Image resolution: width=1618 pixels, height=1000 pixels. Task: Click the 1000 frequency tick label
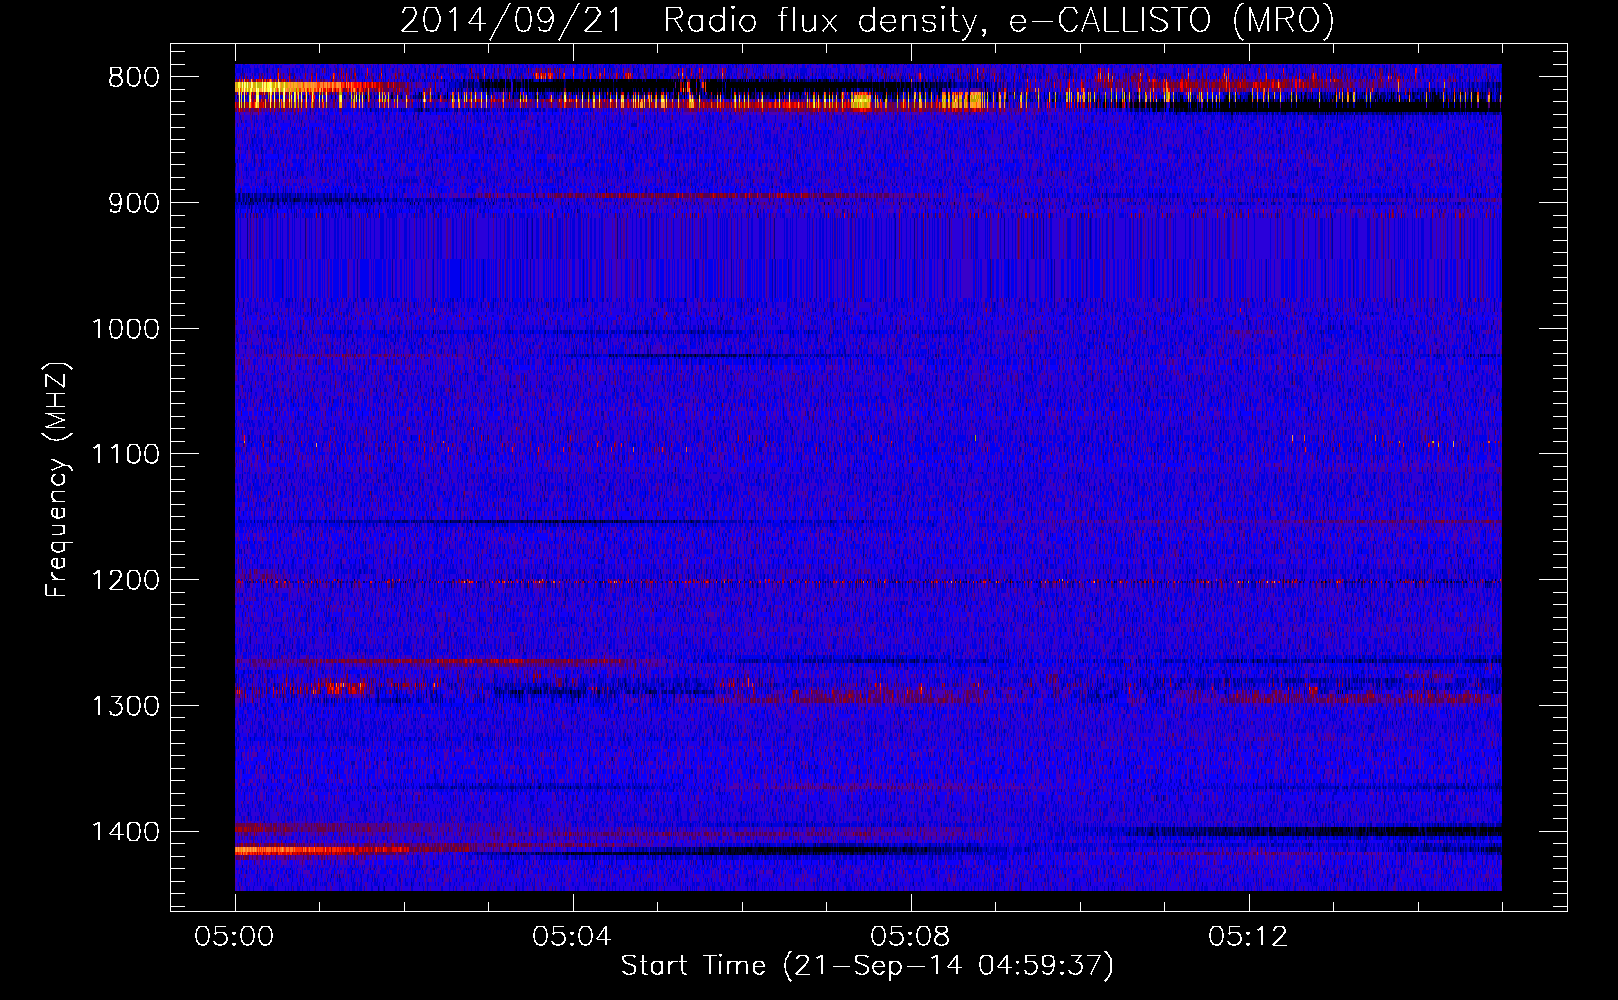[x=125, y=330]
